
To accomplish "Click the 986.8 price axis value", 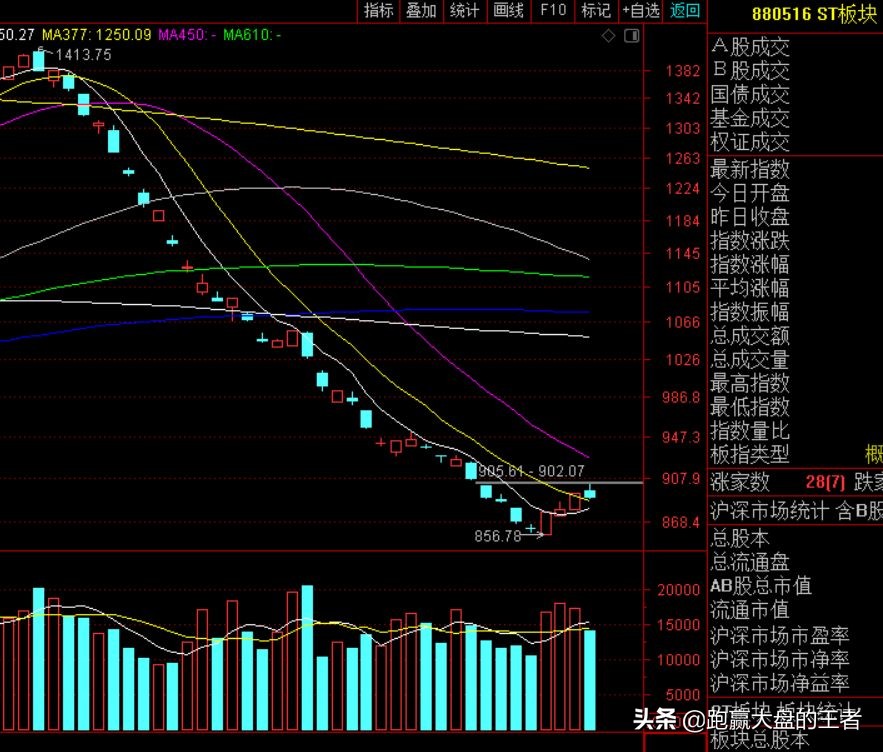I will point(681,397).
